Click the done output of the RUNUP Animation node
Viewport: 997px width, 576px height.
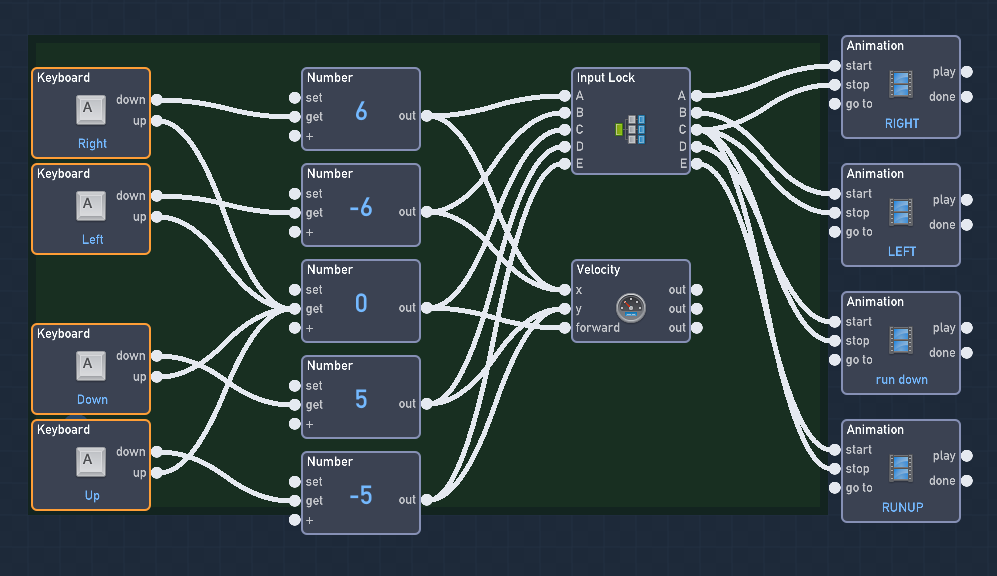(967, 481)
